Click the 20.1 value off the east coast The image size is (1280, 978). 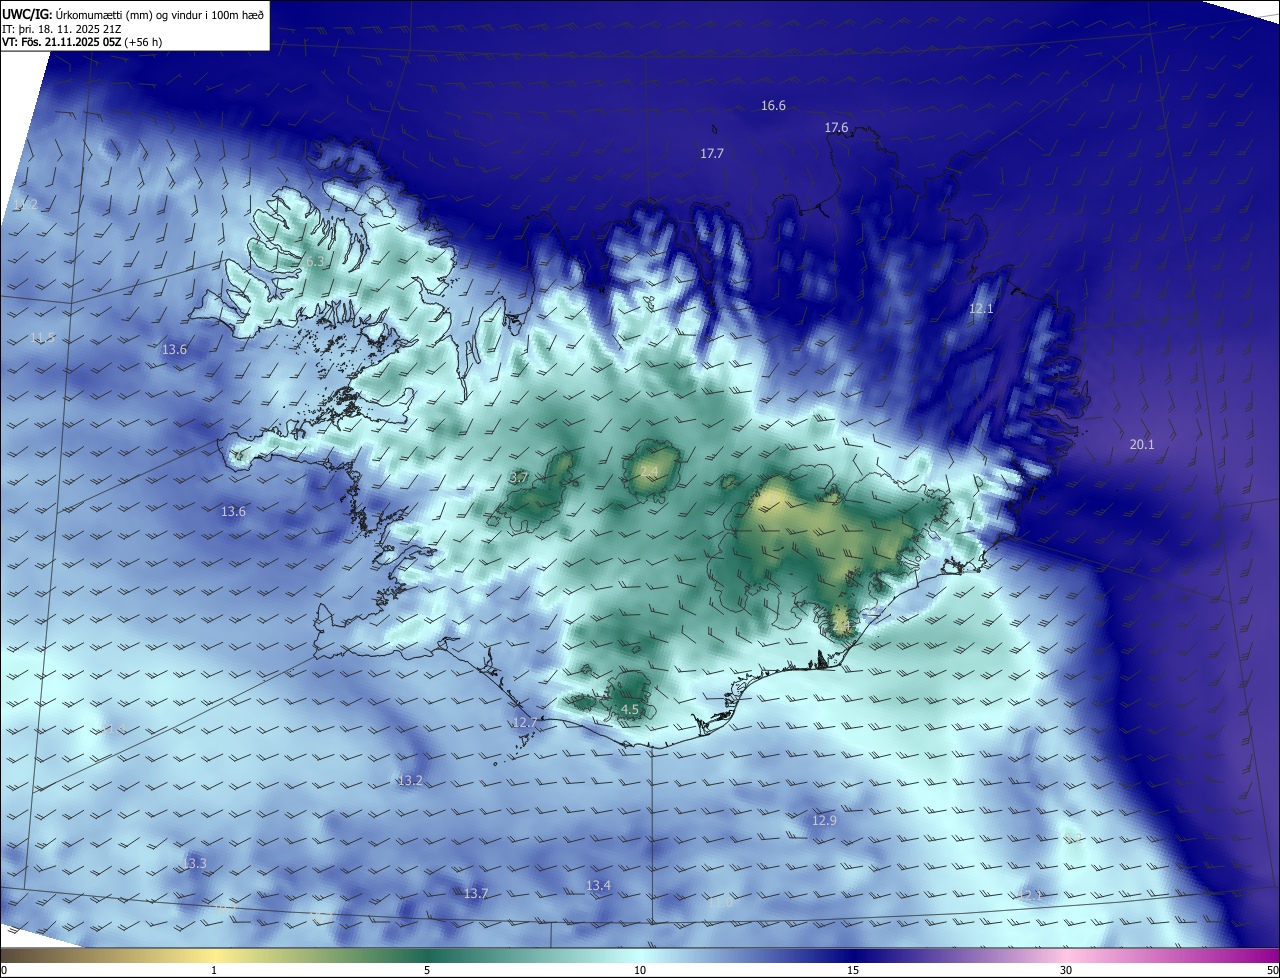1141,444
